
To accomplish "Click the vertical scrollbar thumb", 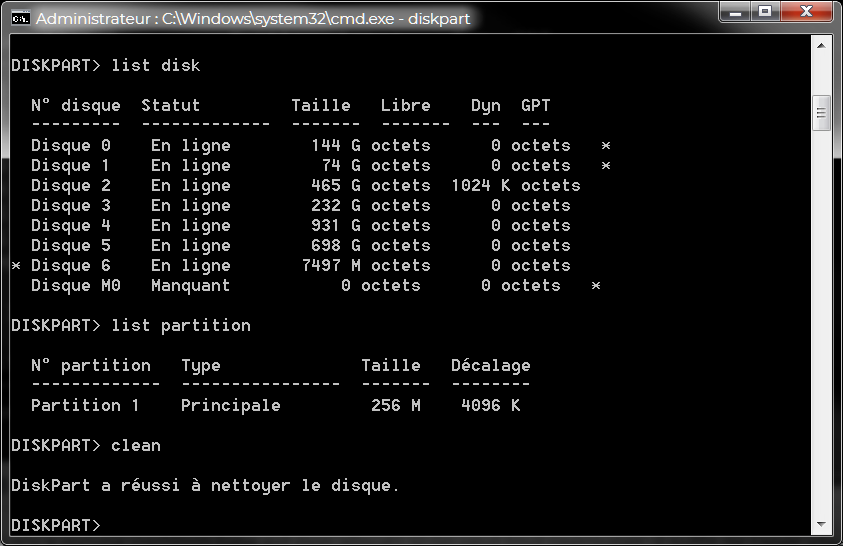I will tap(822, 112).
